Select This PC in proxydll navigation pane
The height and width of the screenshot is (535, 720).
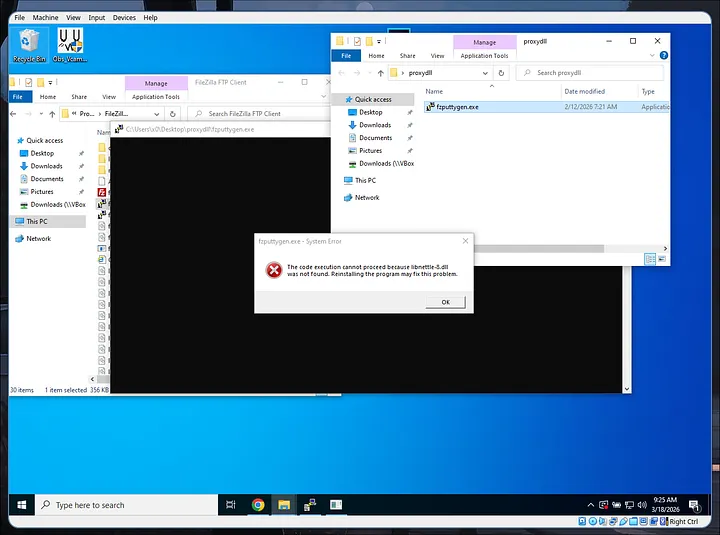point(365,180)
